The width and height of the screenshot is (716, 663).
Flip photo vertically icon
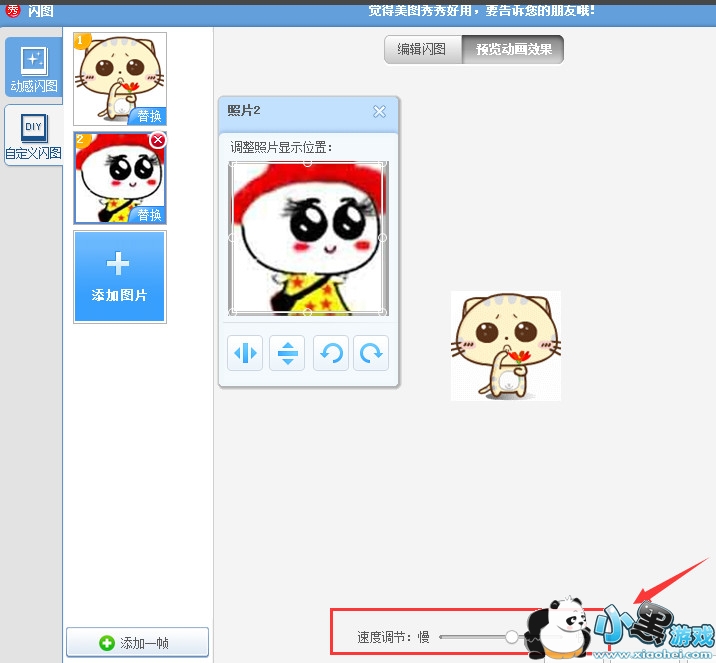coord(287,353)
